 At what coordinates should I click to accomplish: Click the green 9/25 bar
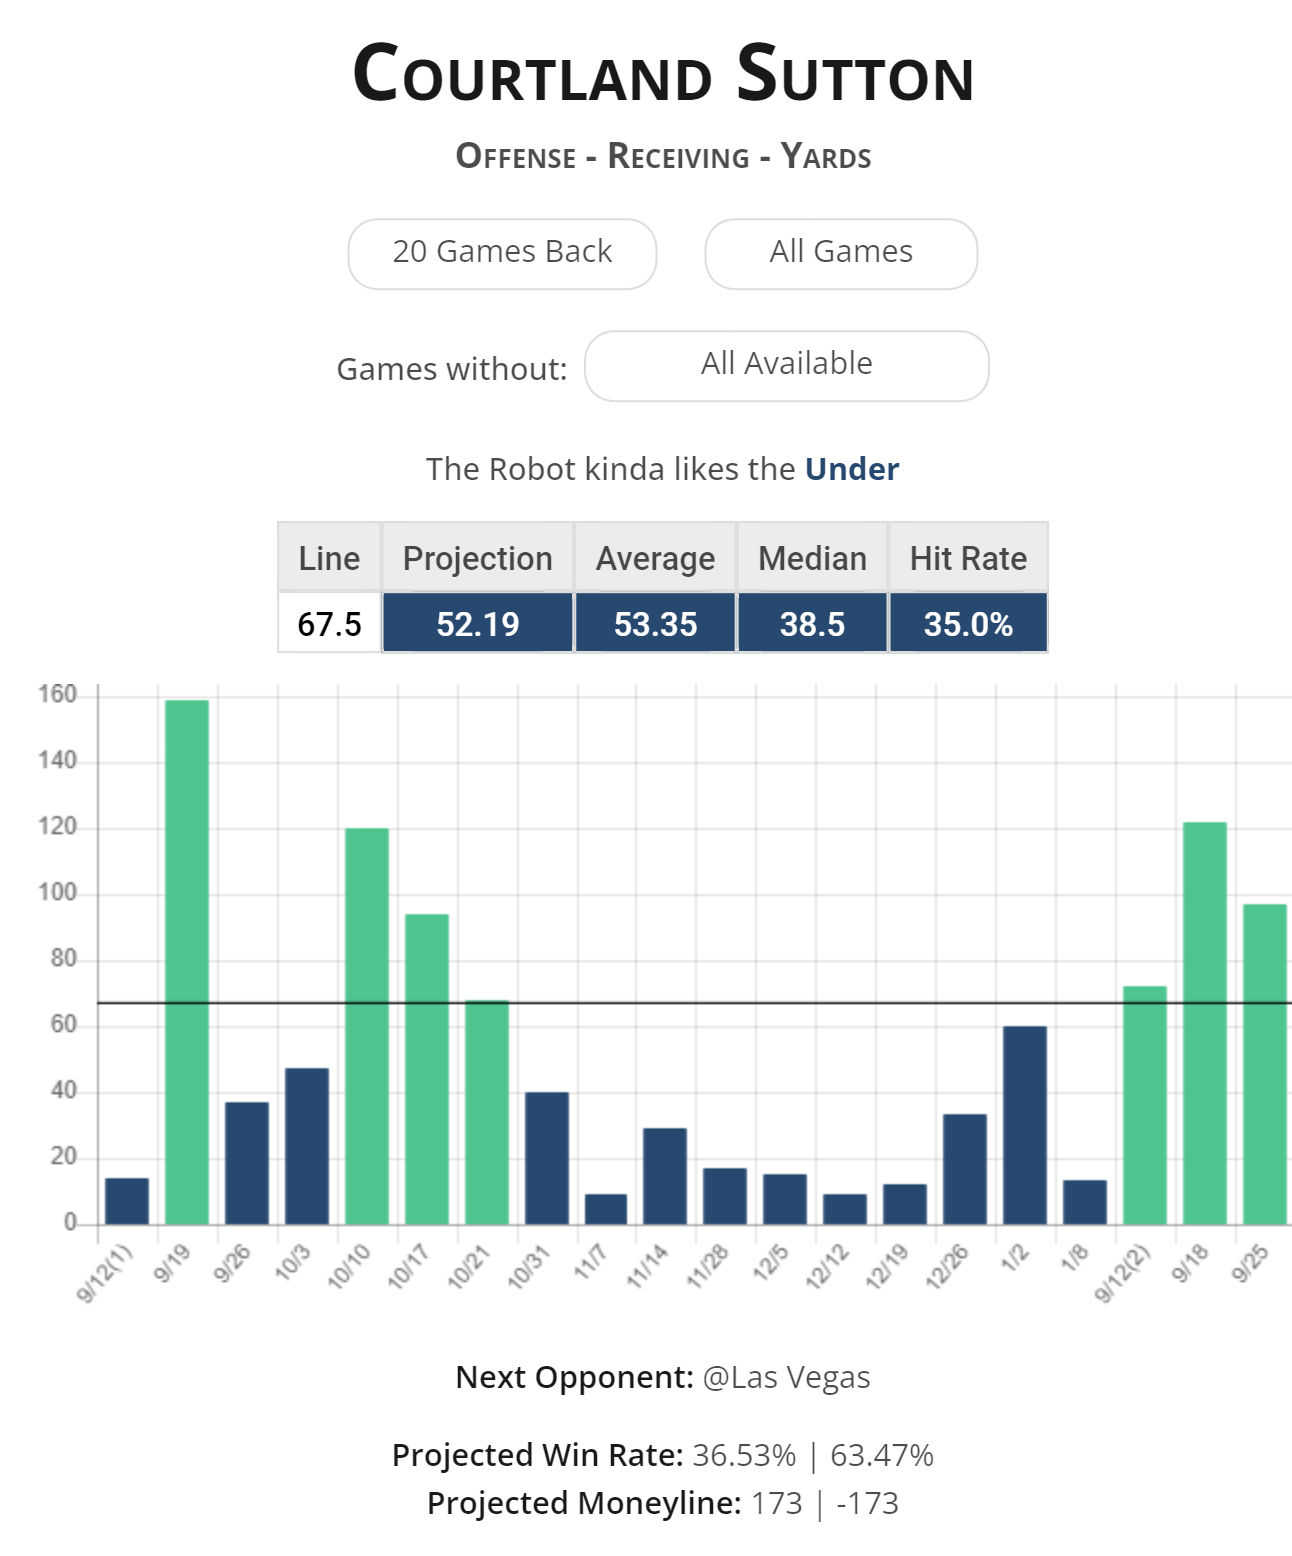click(x=1265, y=1063)
